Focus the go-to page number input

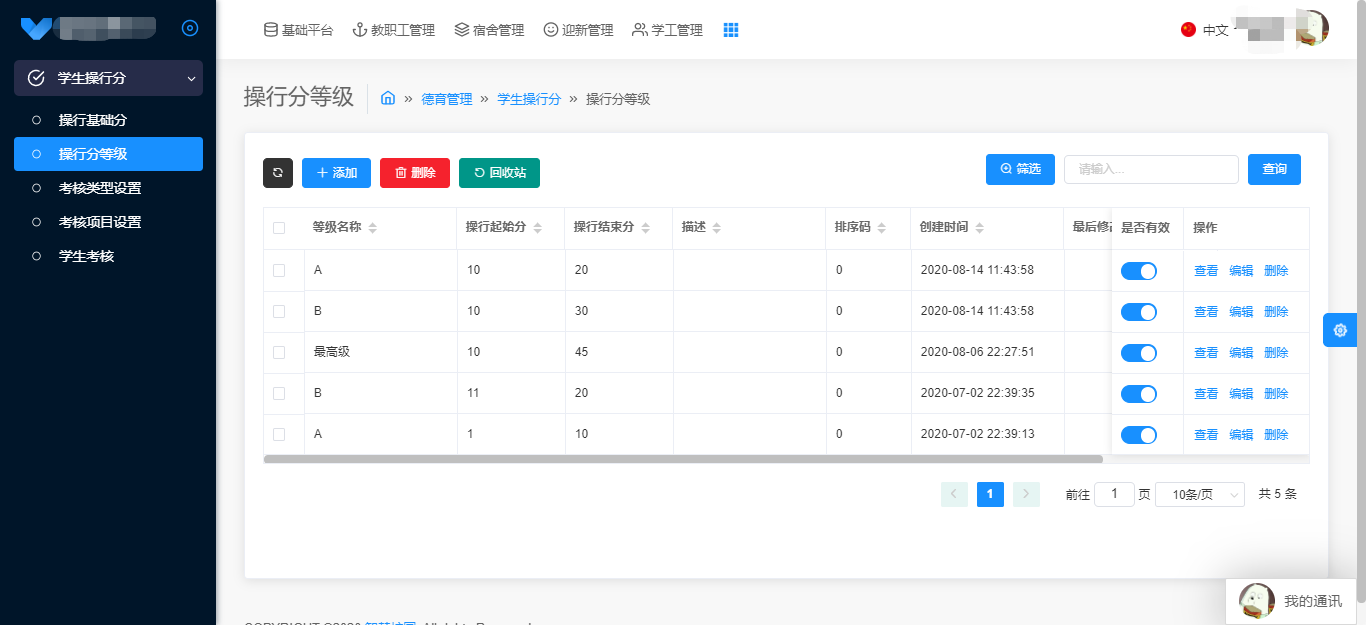tap(1114, 494)
